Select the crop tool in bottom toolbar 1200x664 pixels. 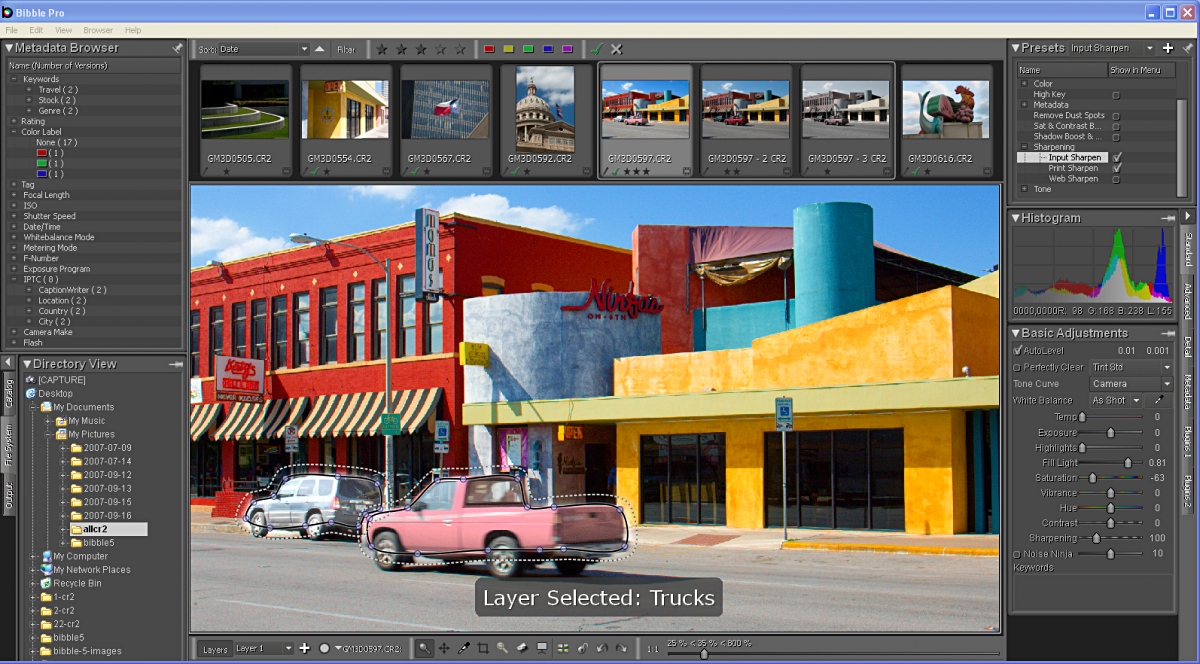pyautogui.click(x=483, y=648)
